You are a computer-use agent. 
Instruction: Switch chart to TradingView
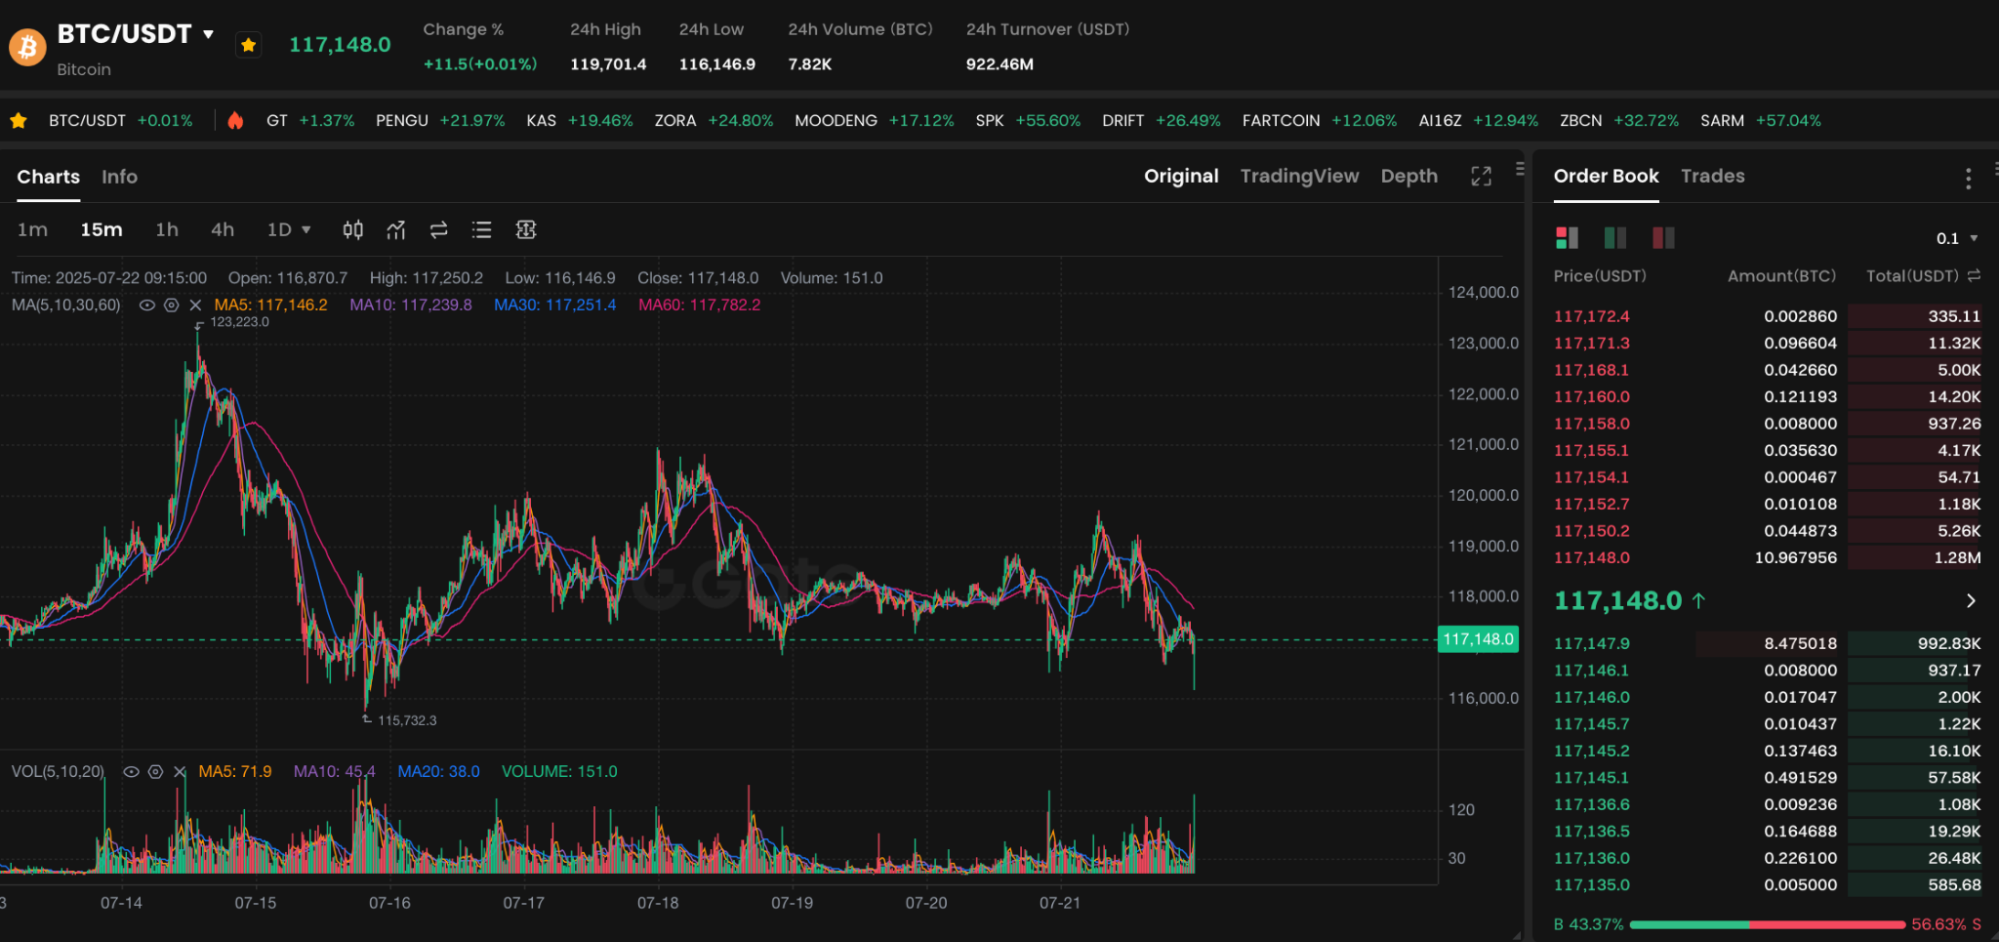coord(1299,176)
